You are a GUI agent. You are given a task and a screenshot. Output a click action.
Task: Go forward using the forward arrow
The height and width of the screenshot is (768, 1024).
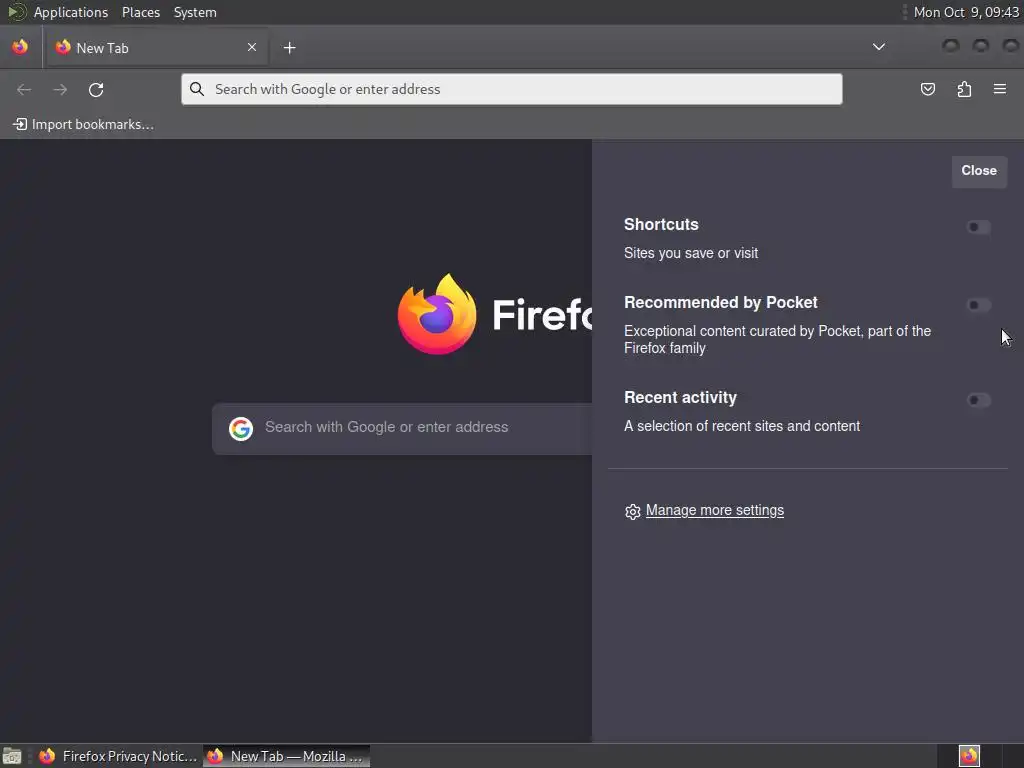60,89
